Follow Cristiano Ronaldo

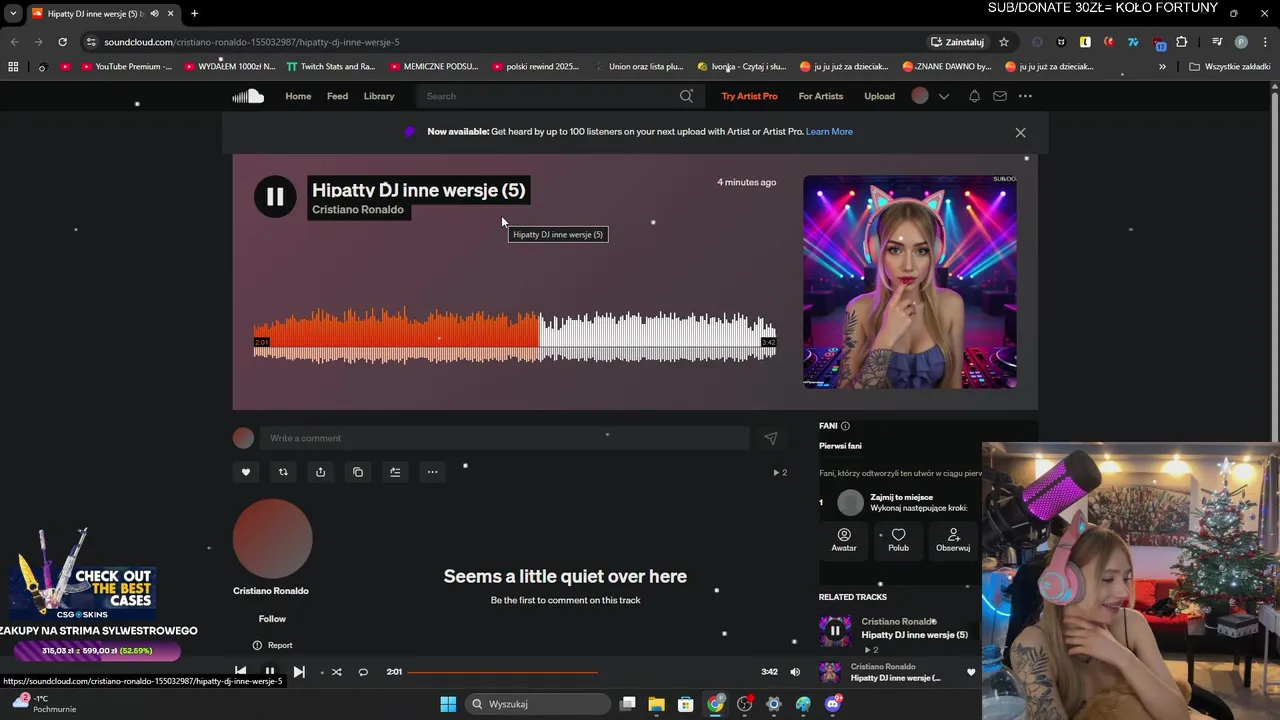272,619
